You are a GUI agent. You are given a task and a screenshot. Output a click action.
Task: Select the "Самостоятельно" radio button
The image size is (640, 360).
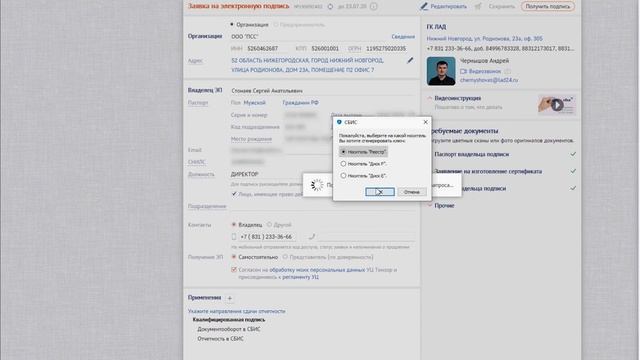click(234, 257)
